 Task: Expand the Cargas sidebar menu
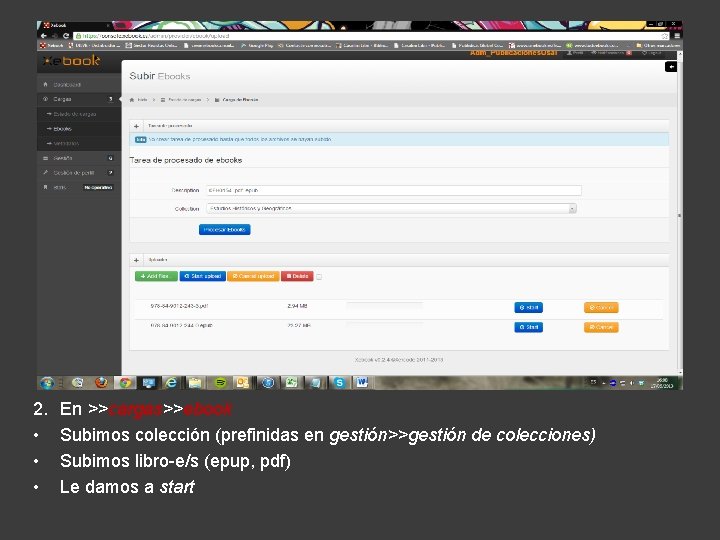pos(79,99)
